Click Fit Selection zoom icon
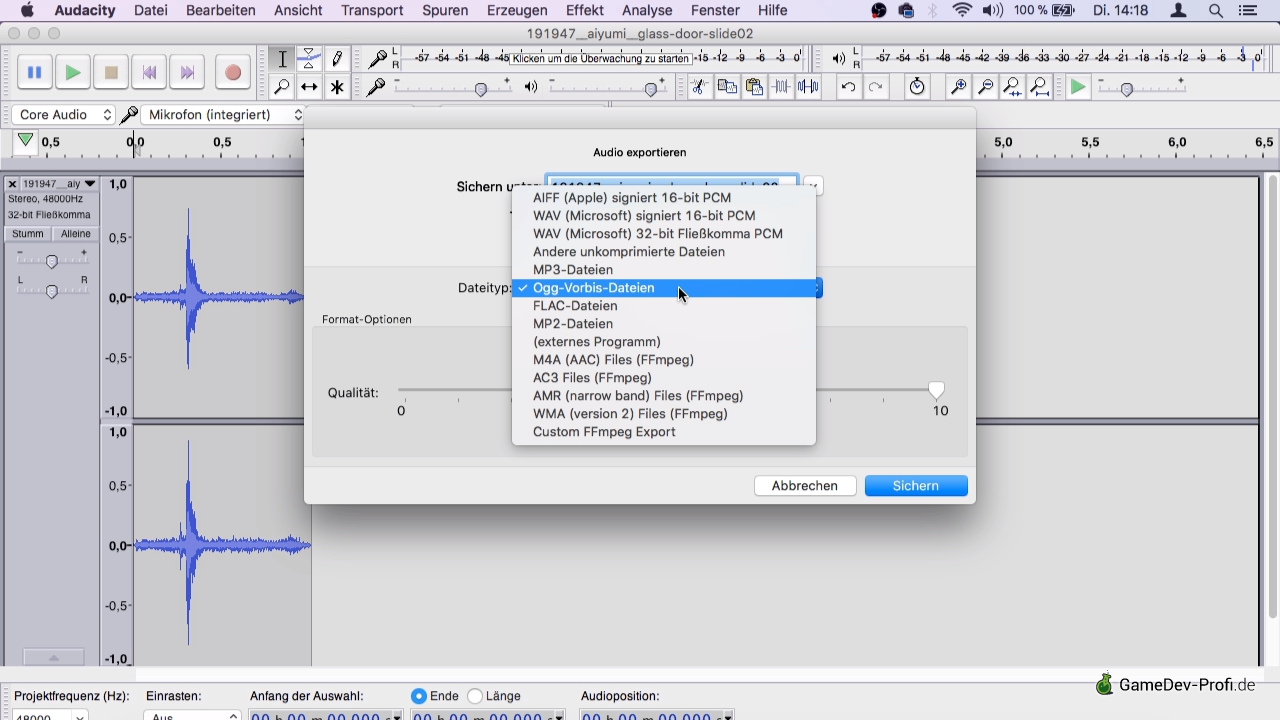Image resolution: width=1280 pixels, height=720 pixels. coord(1012,87)
